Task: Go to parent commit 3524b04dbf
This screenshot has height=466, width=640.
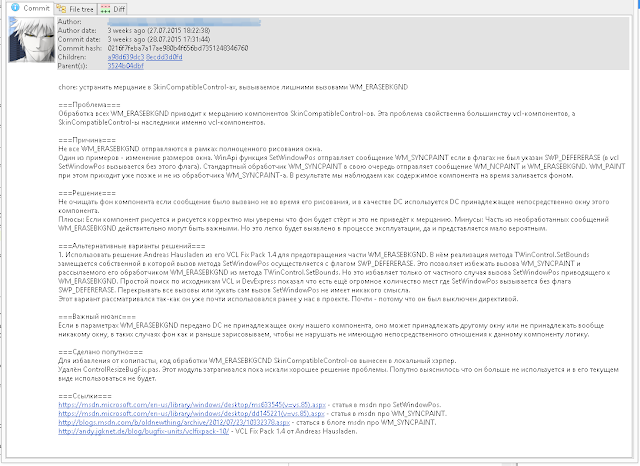Action: point(126,66)
